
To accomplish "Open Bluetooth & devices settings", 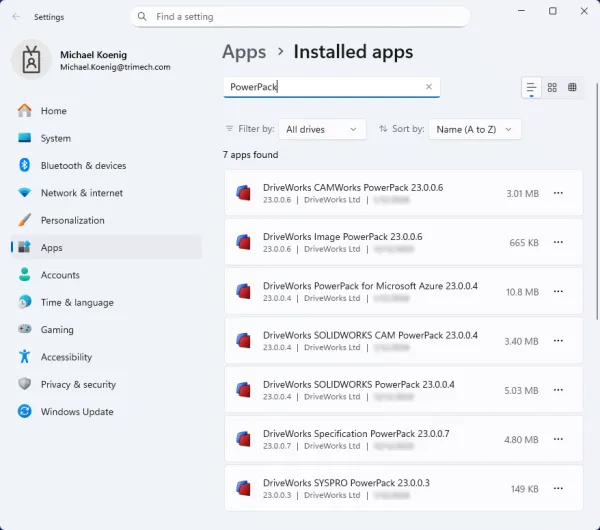I will coord(106,165).
